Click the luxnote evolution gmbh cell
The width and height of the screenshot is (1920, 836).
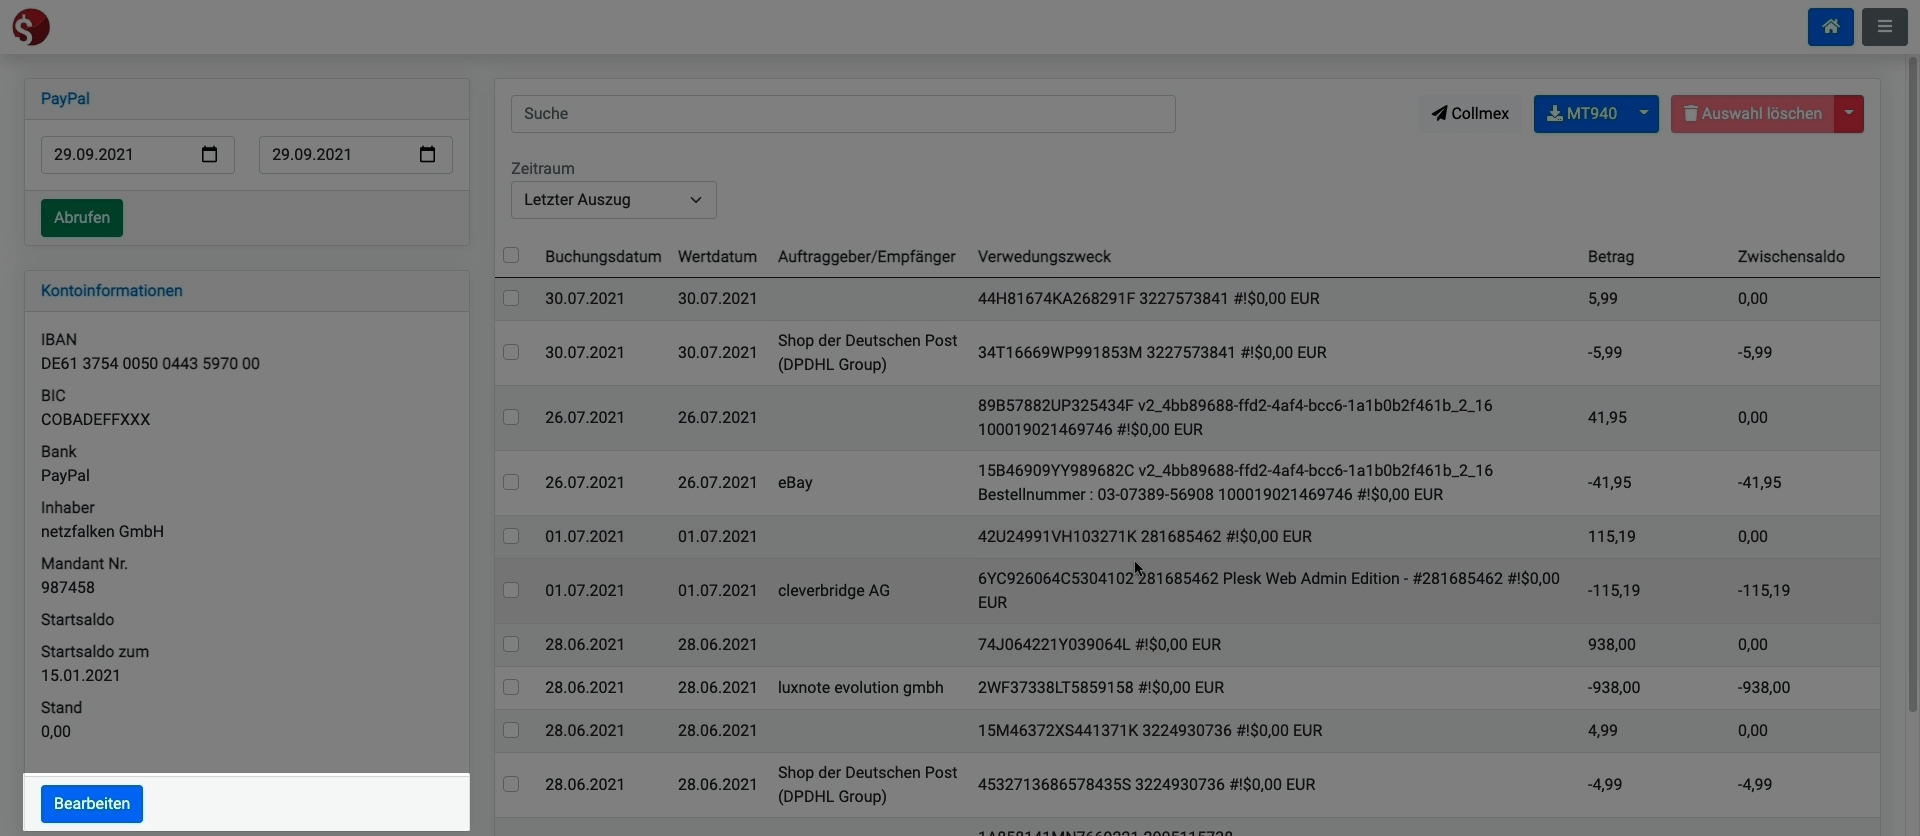(x=861, y=687)
